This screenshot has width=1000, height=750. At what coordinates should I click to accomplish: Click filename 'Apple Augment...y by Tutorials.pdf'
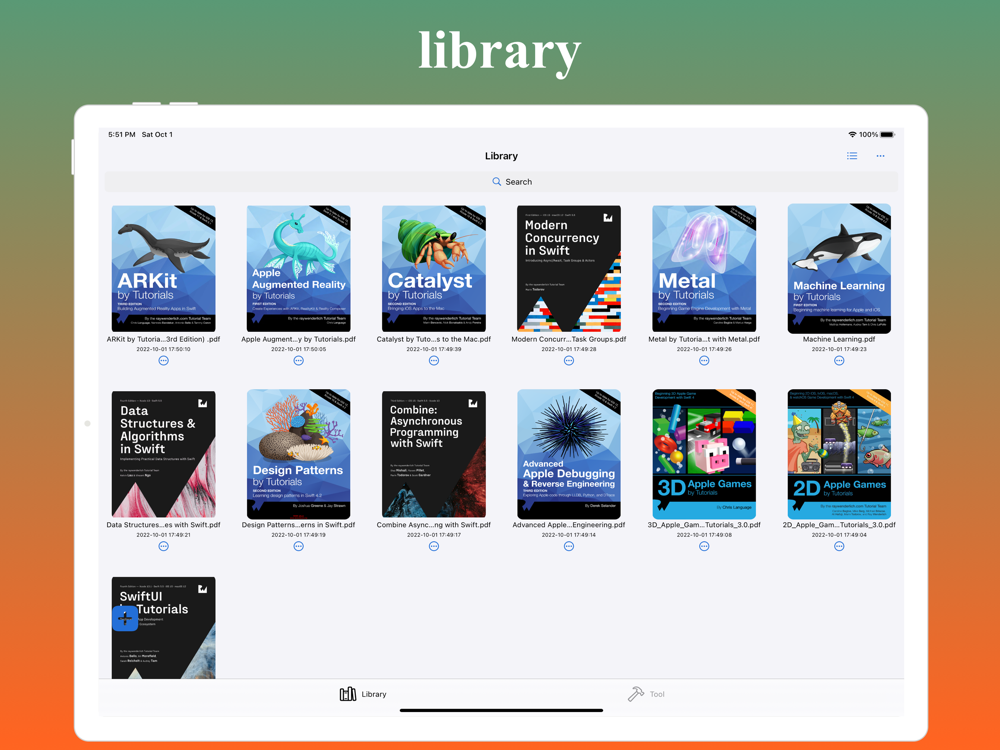pyautogui.click(x=298, y=339)
